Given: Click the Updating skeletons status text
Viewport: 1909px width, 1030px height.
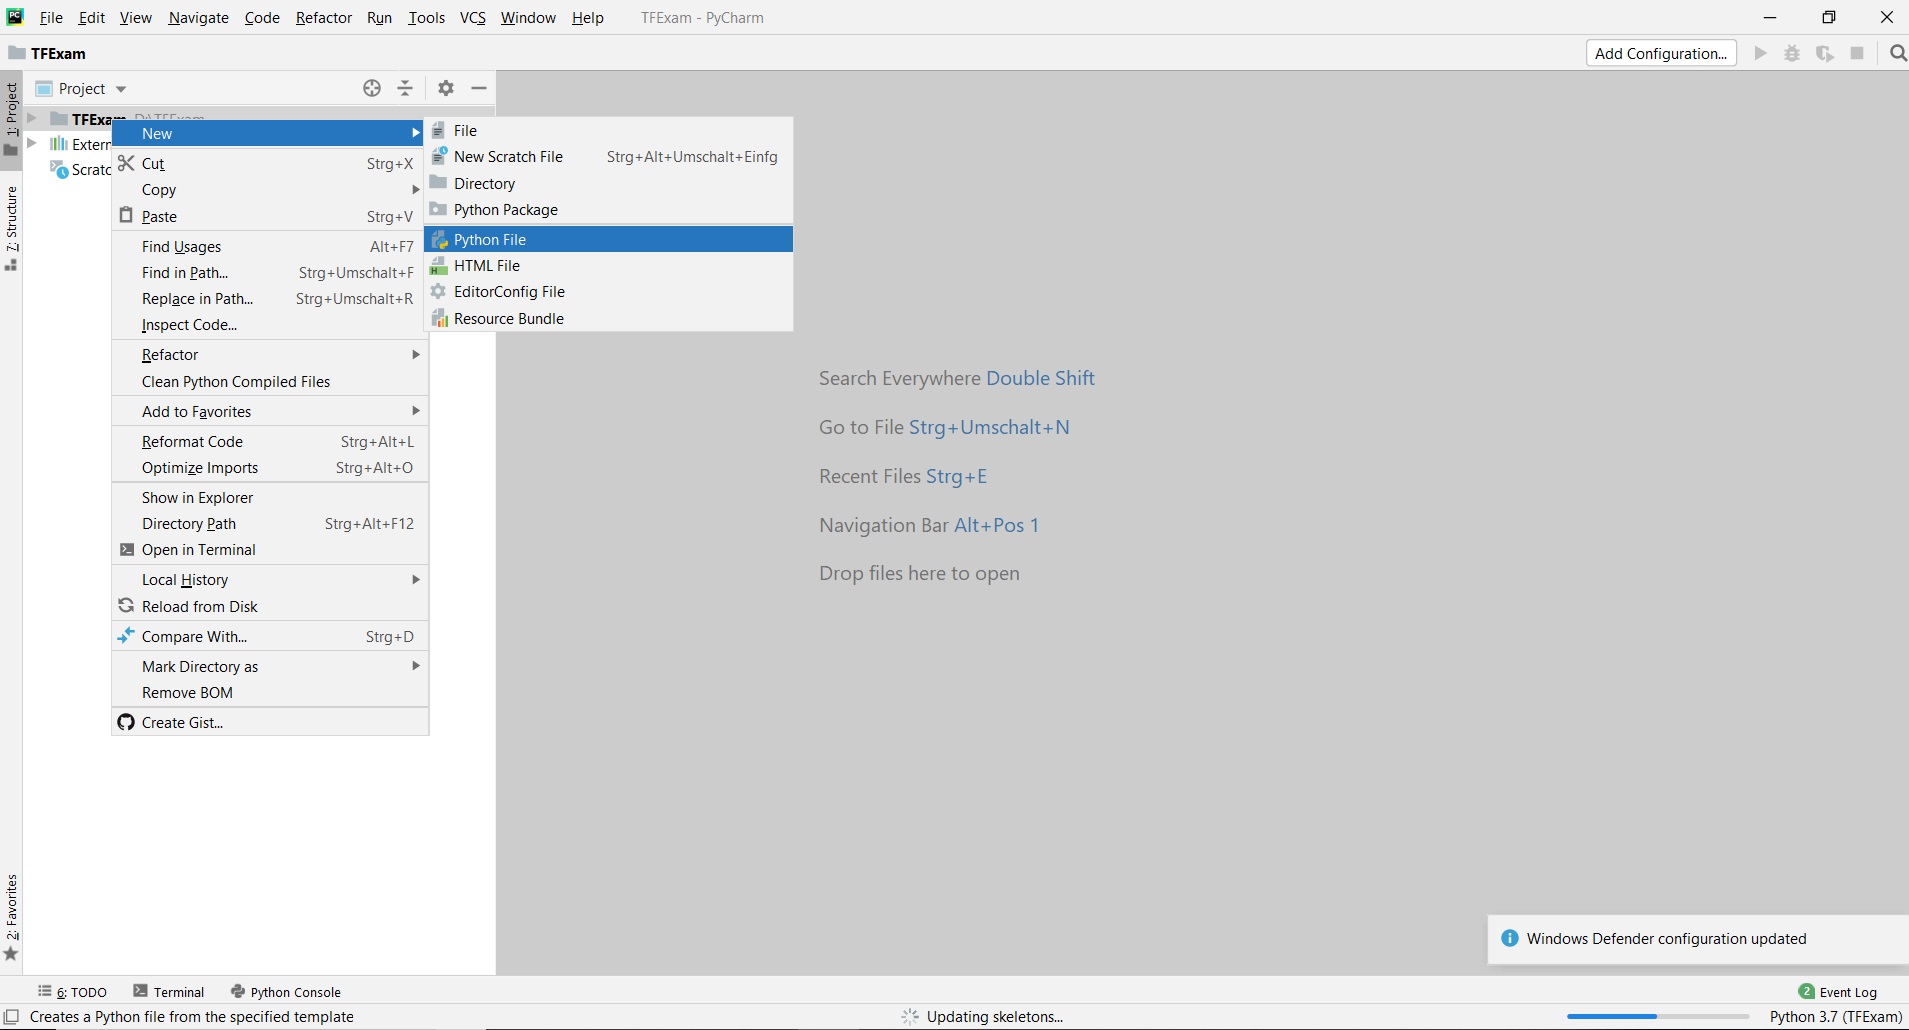Looking at the screenshot, I should [995, 1017].
